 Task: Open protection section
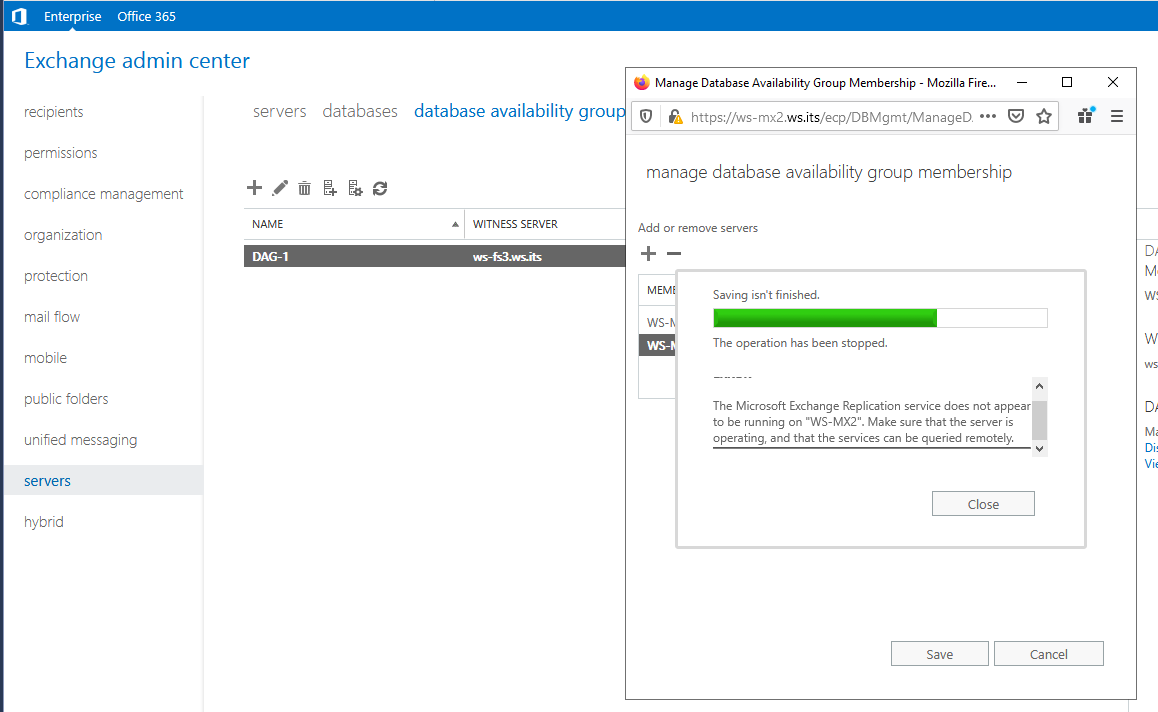[55, 275]
